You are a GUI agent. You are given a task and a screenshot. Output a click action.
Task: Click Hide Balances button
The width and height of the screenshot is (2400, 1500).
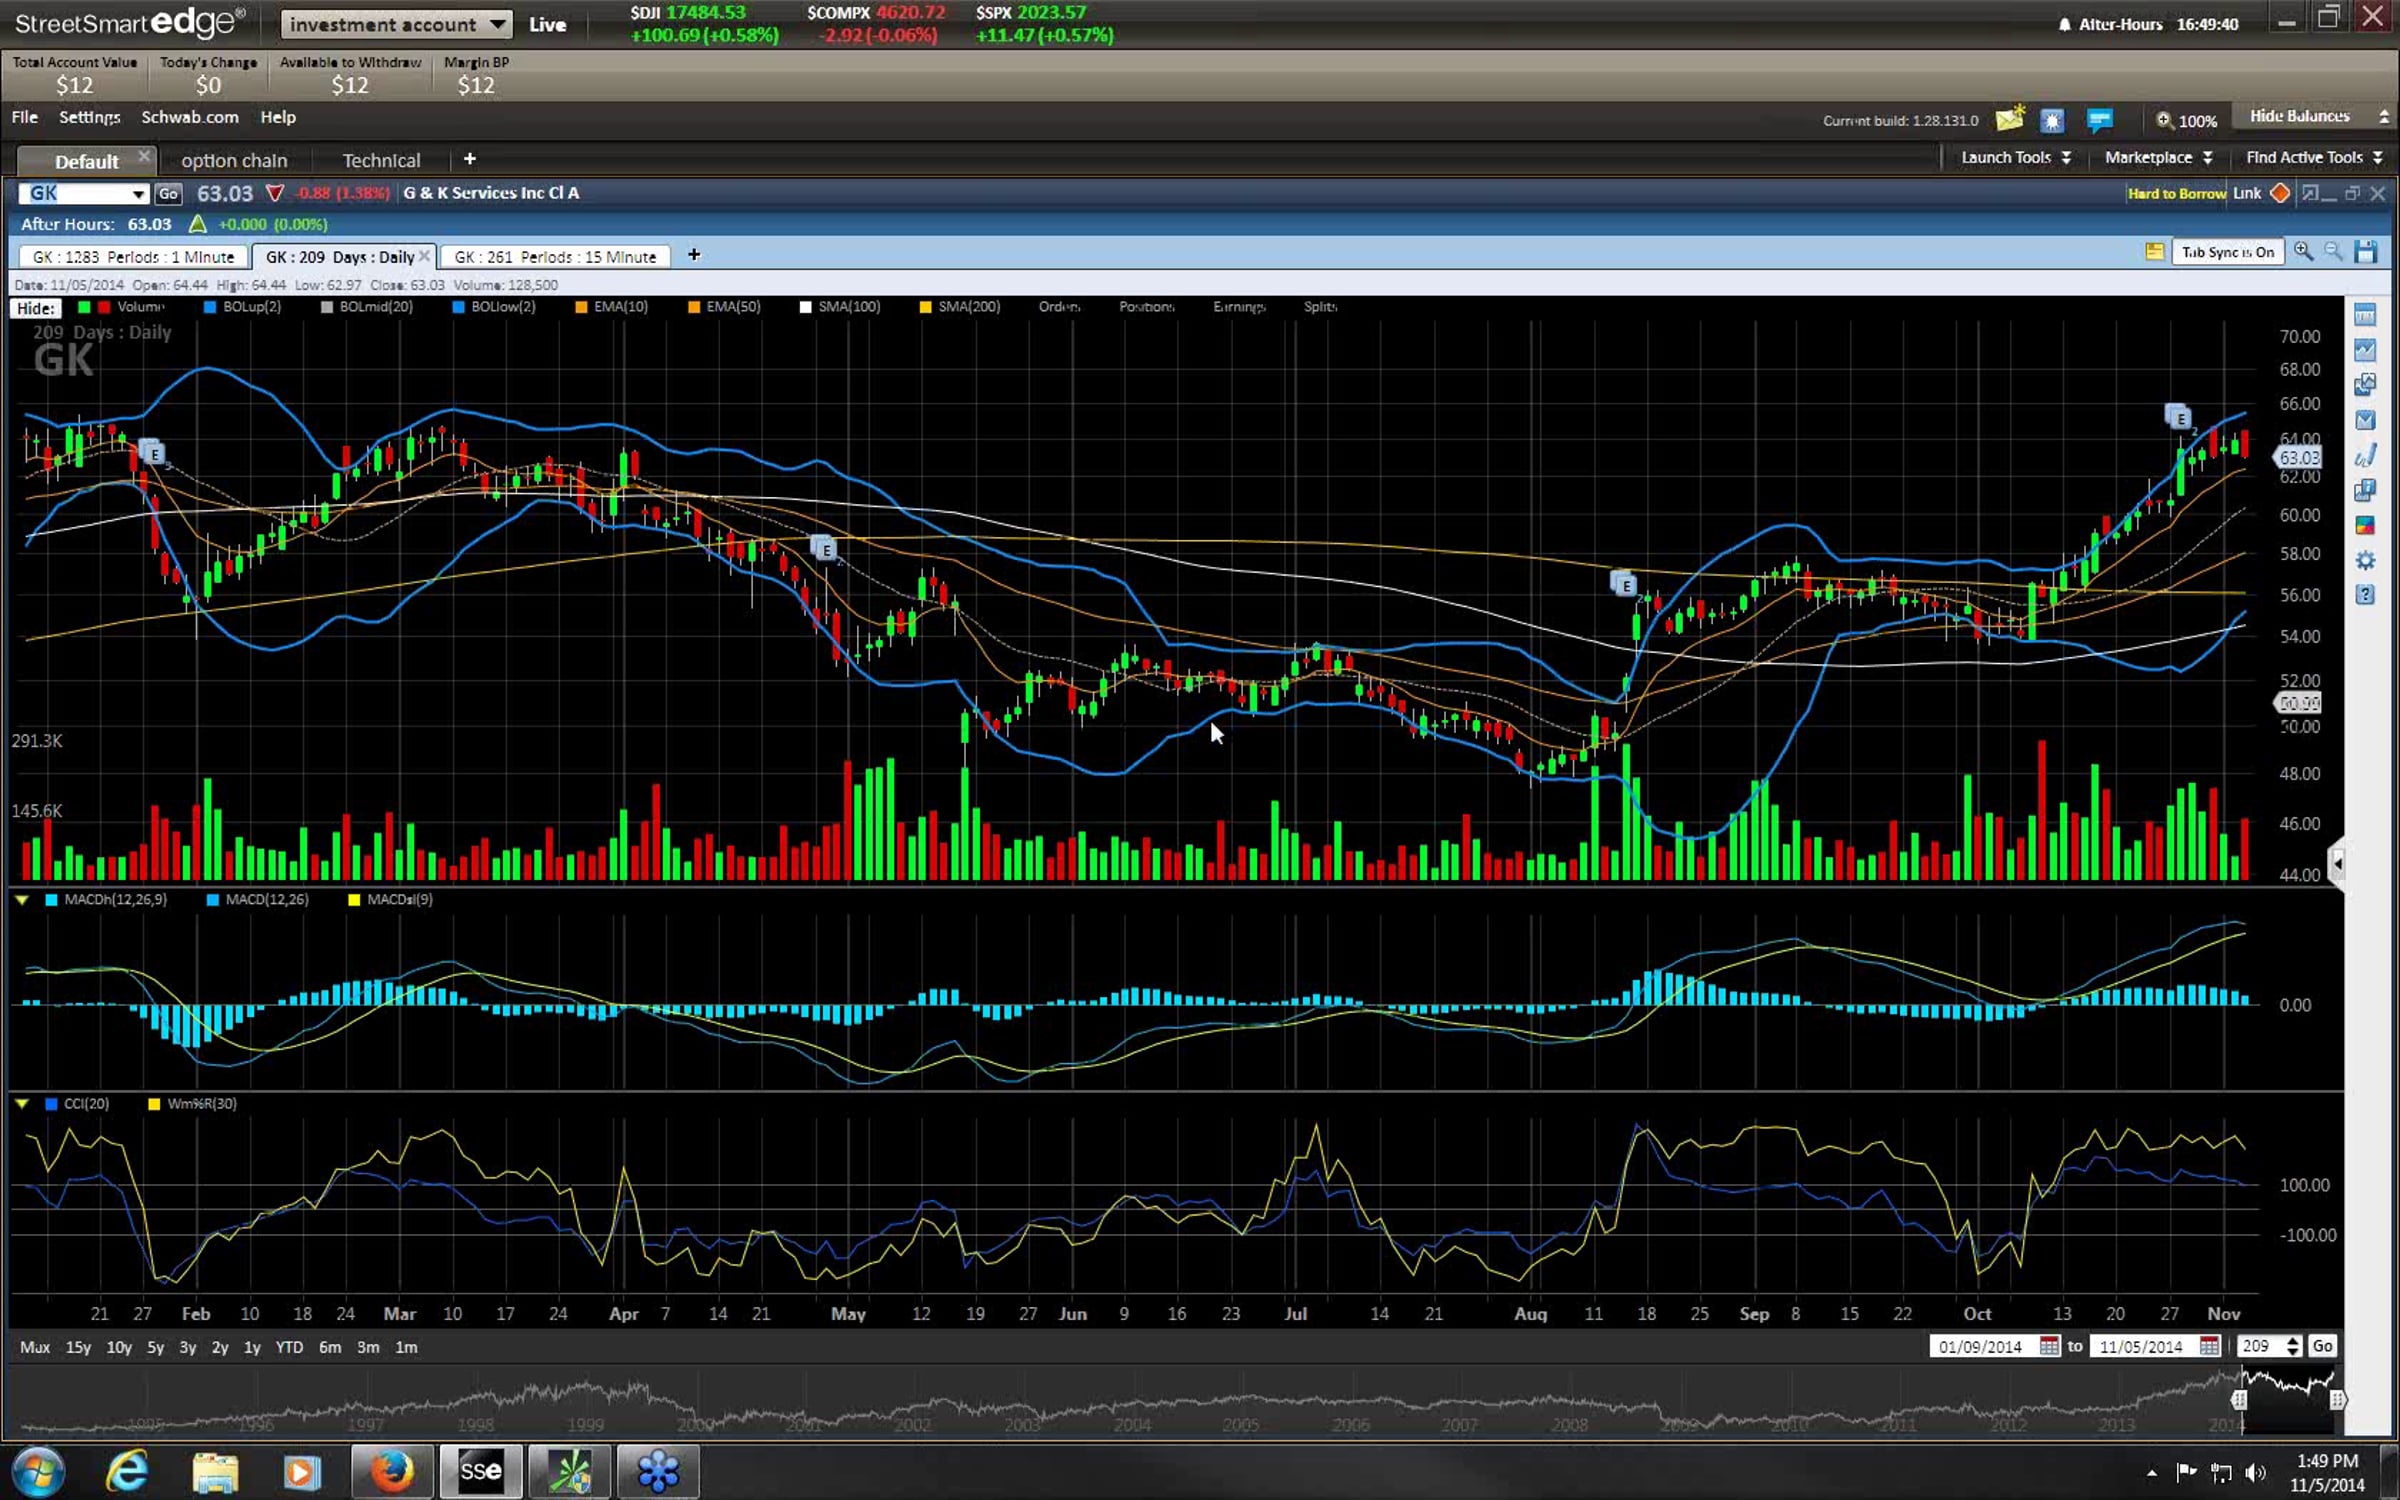pyautogui.click(x=2299, y=116)
